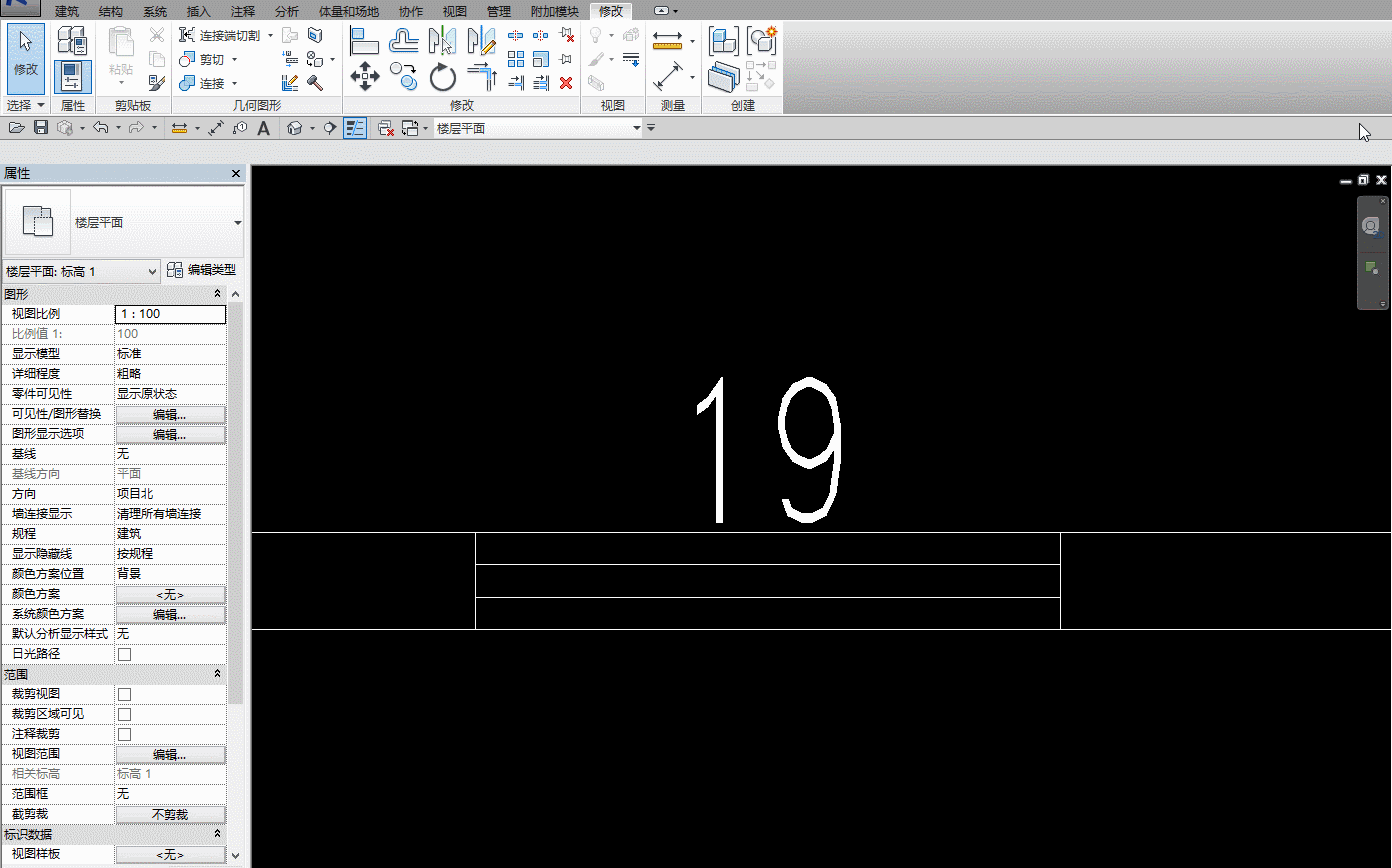Open the 建筑 ribbon tab
1392x868 pixels.
67,11
